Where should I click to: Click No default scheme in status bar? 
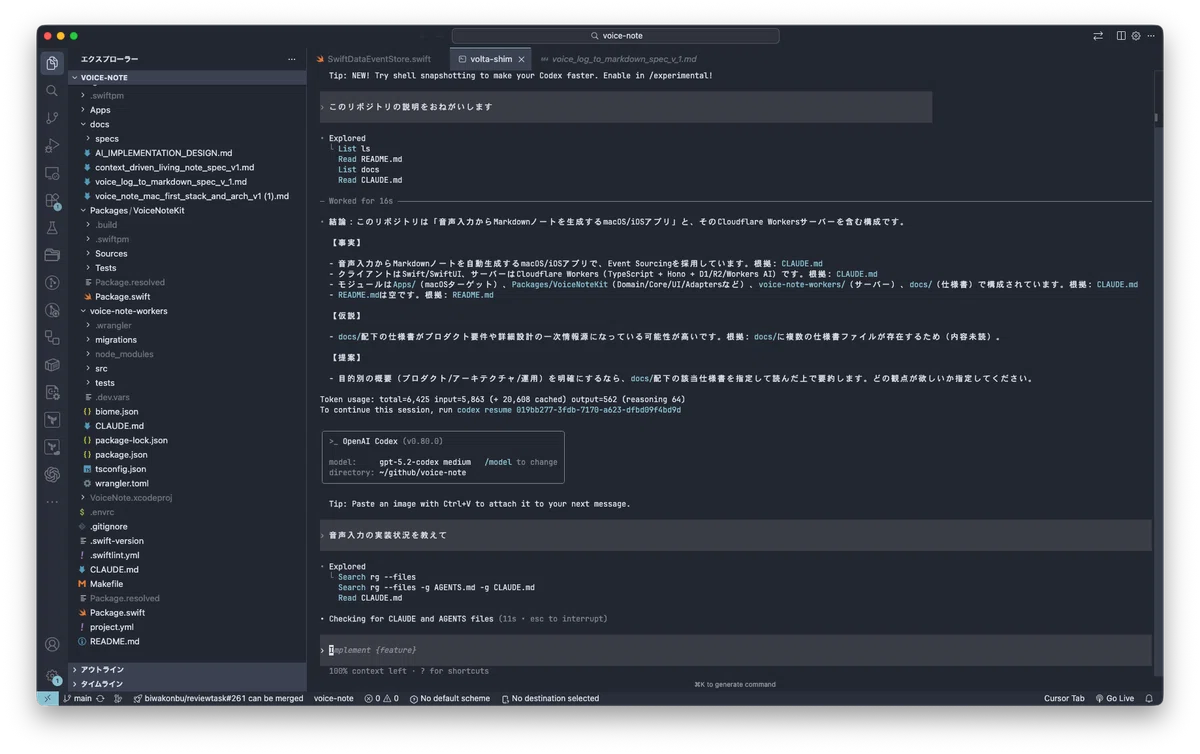tap(450, 698)
